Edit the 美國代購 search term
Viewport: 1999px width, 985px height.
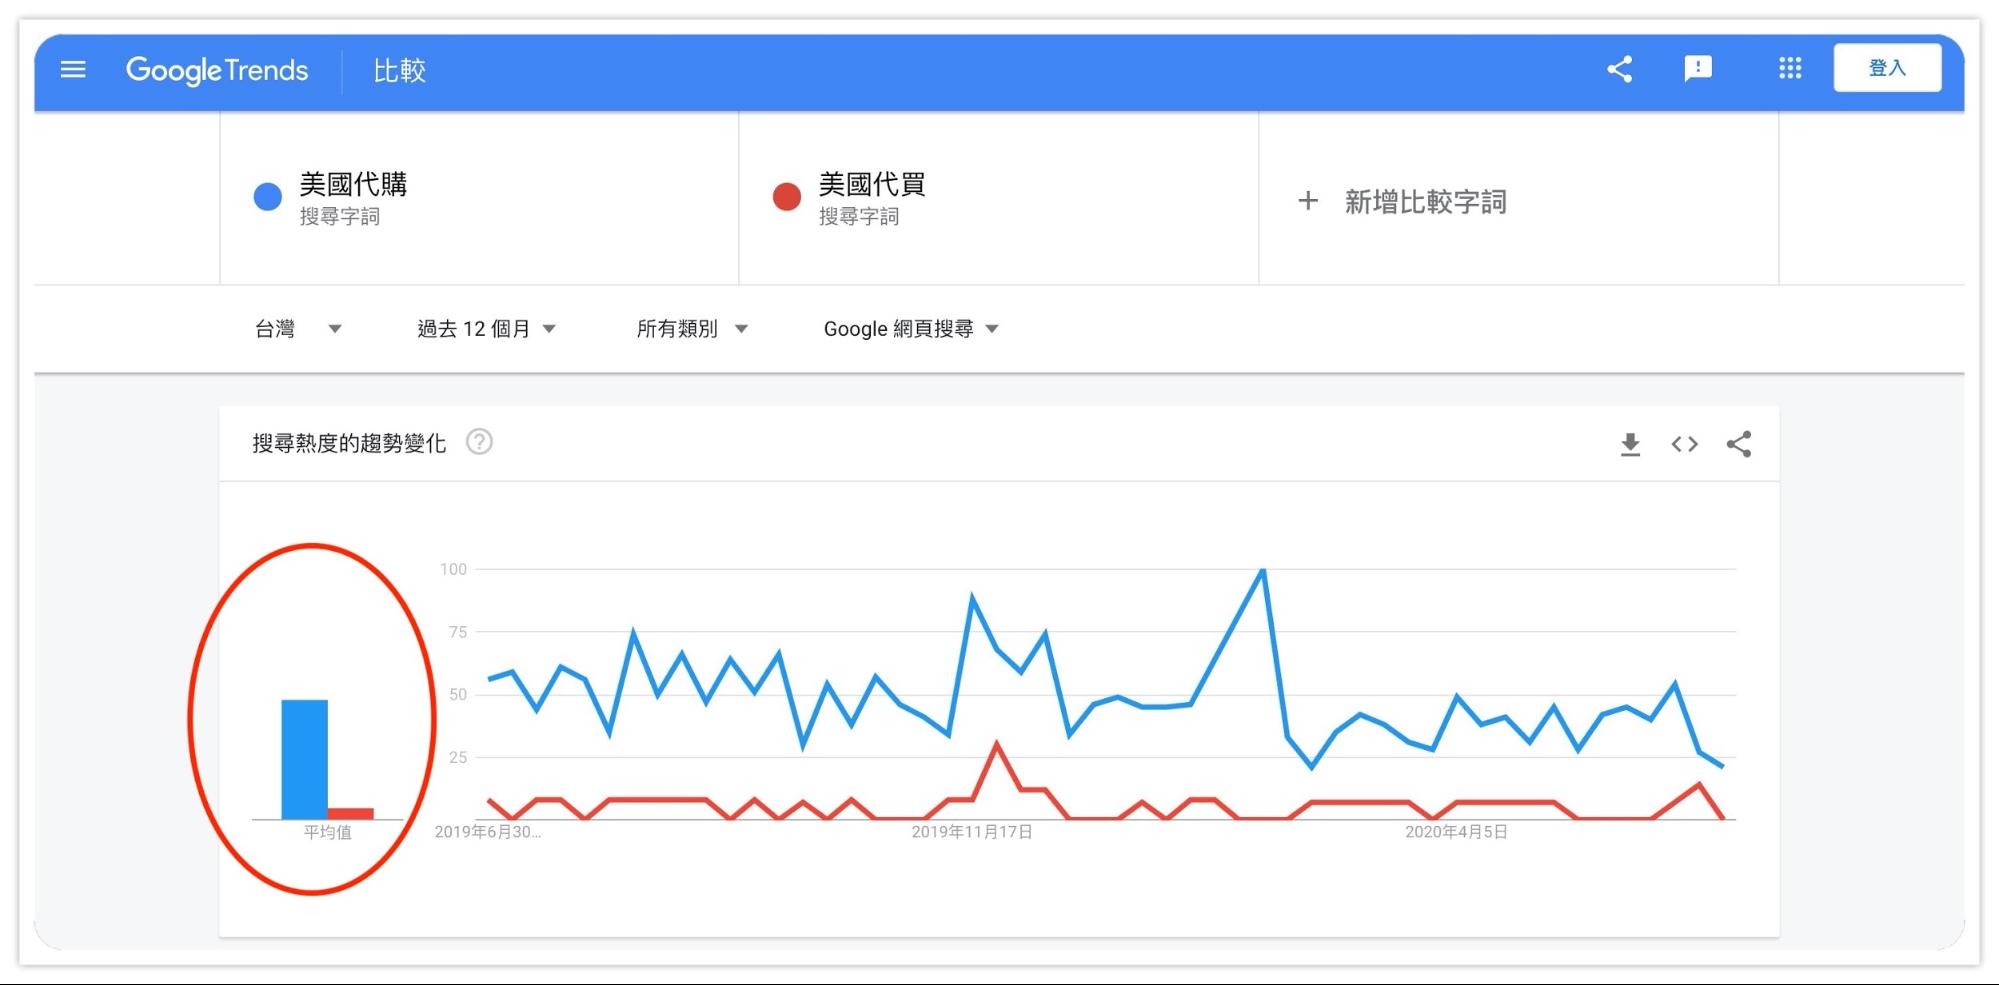353,185
